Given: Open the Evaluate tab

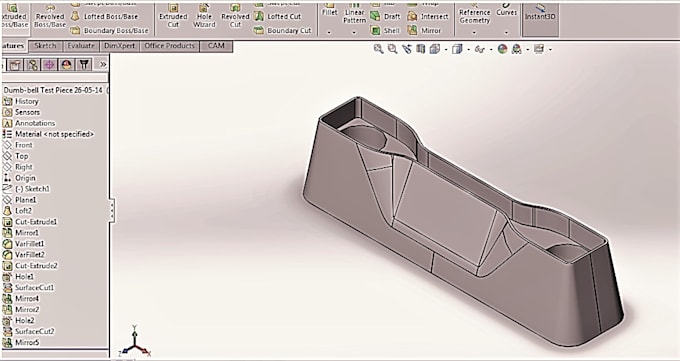Looking at the screenshot, I should pos(81,46).
